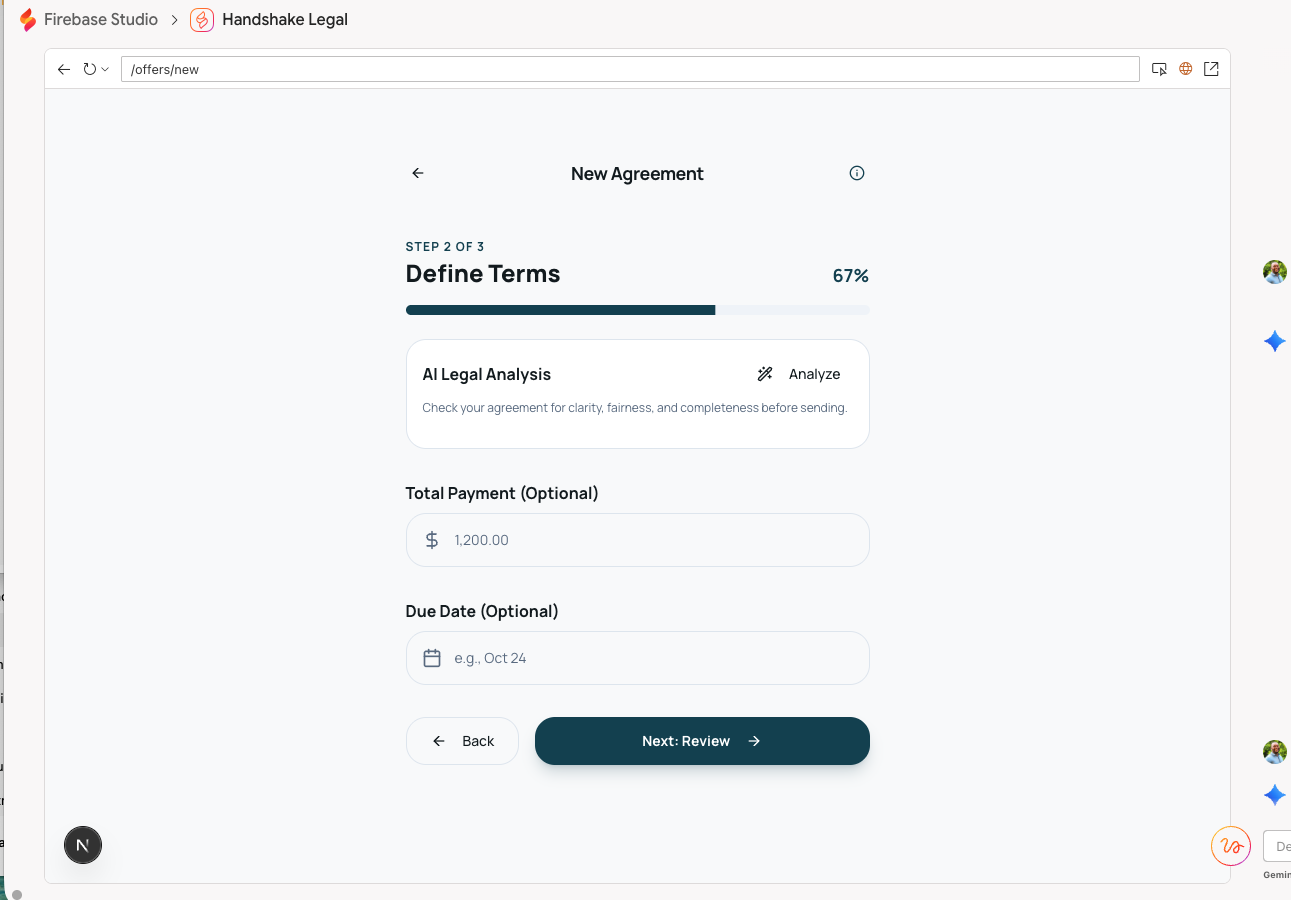Click the back arrow beside New Agreement
Viewport: 1291px width, 900px height.
(x=418, y=173)
